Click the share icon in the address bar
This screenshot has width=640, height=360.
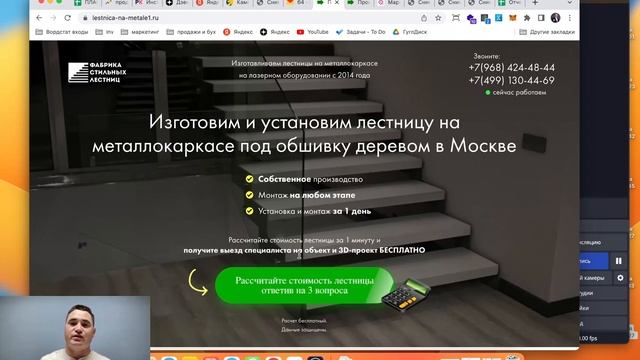(424, 18)
